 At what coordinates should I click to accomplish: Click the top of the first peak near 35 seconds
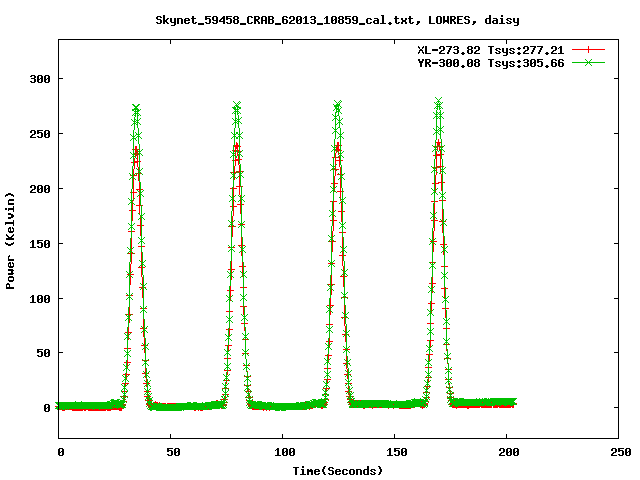tap(136, 108)
